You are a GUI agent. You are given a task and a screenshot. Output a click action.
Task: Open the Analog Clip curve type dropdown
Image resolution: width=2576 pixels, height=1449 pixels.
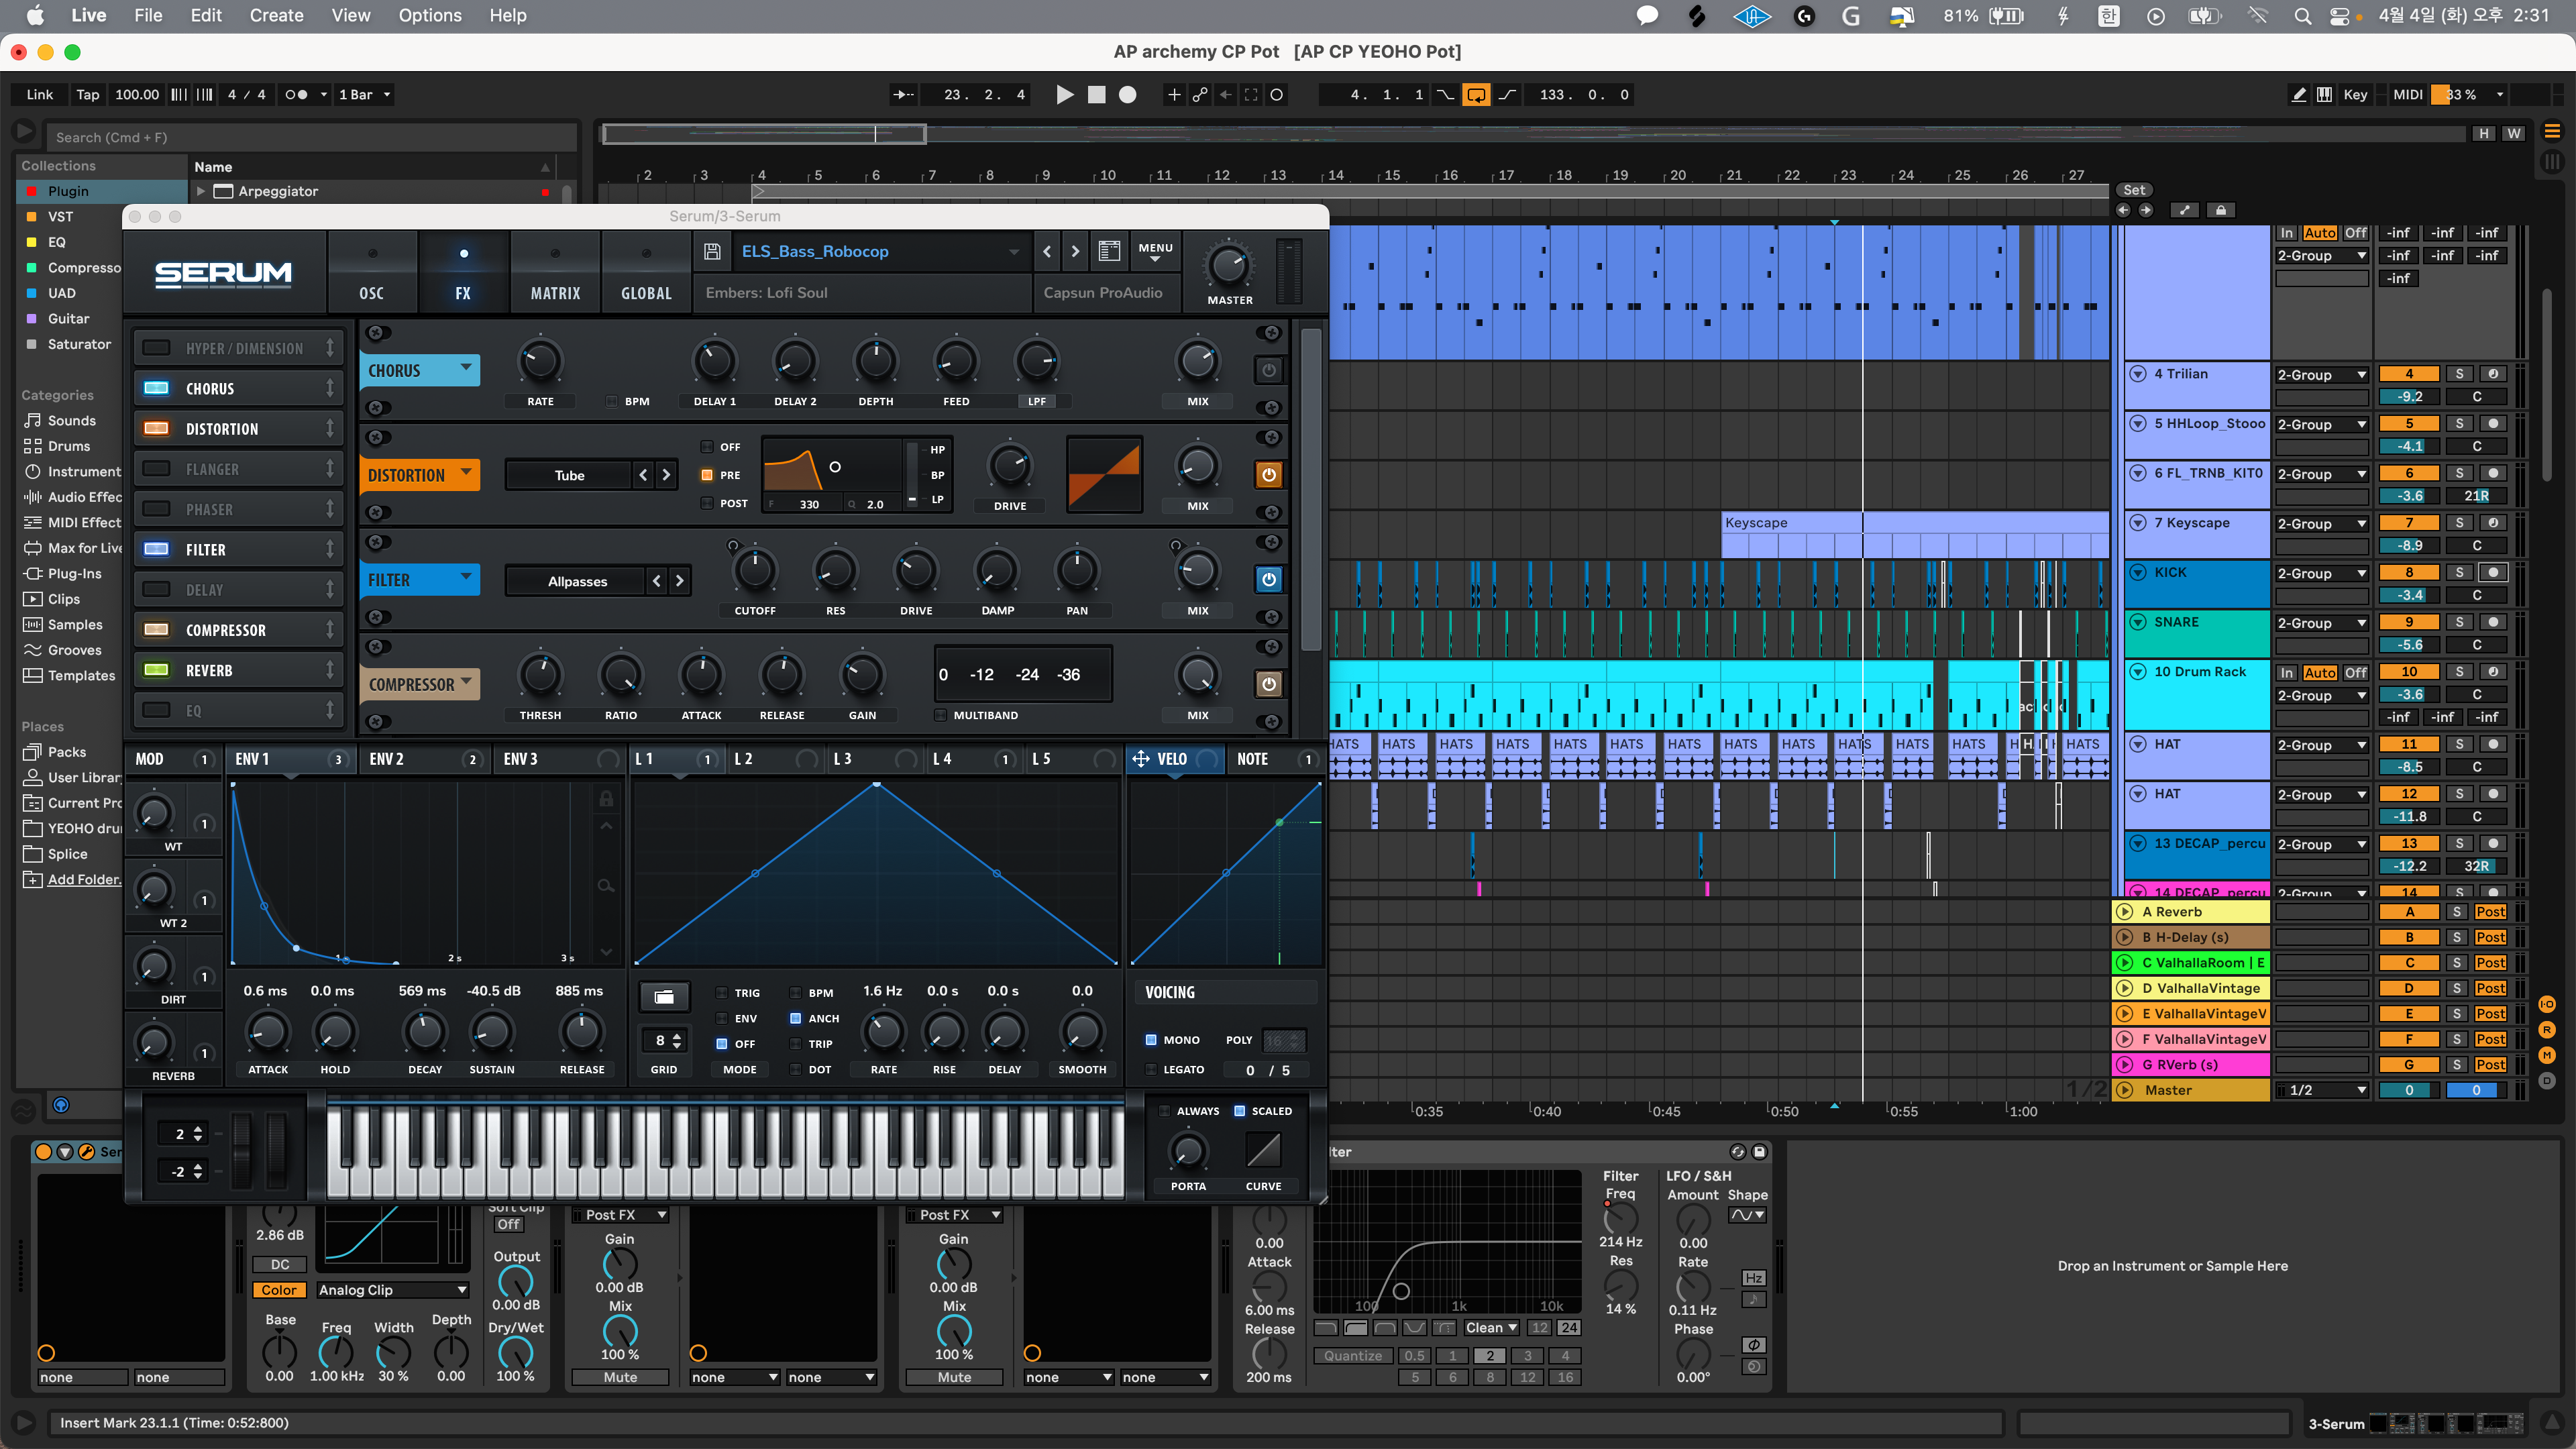(x=392, y=1290)
